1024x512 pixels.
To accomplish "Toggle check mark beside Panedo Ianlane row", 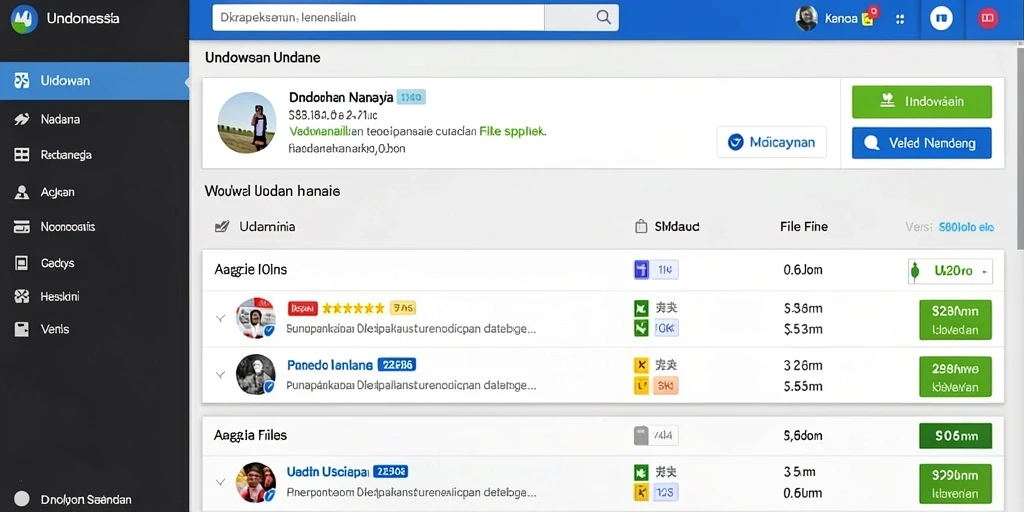I will click(x=221, y=375).
